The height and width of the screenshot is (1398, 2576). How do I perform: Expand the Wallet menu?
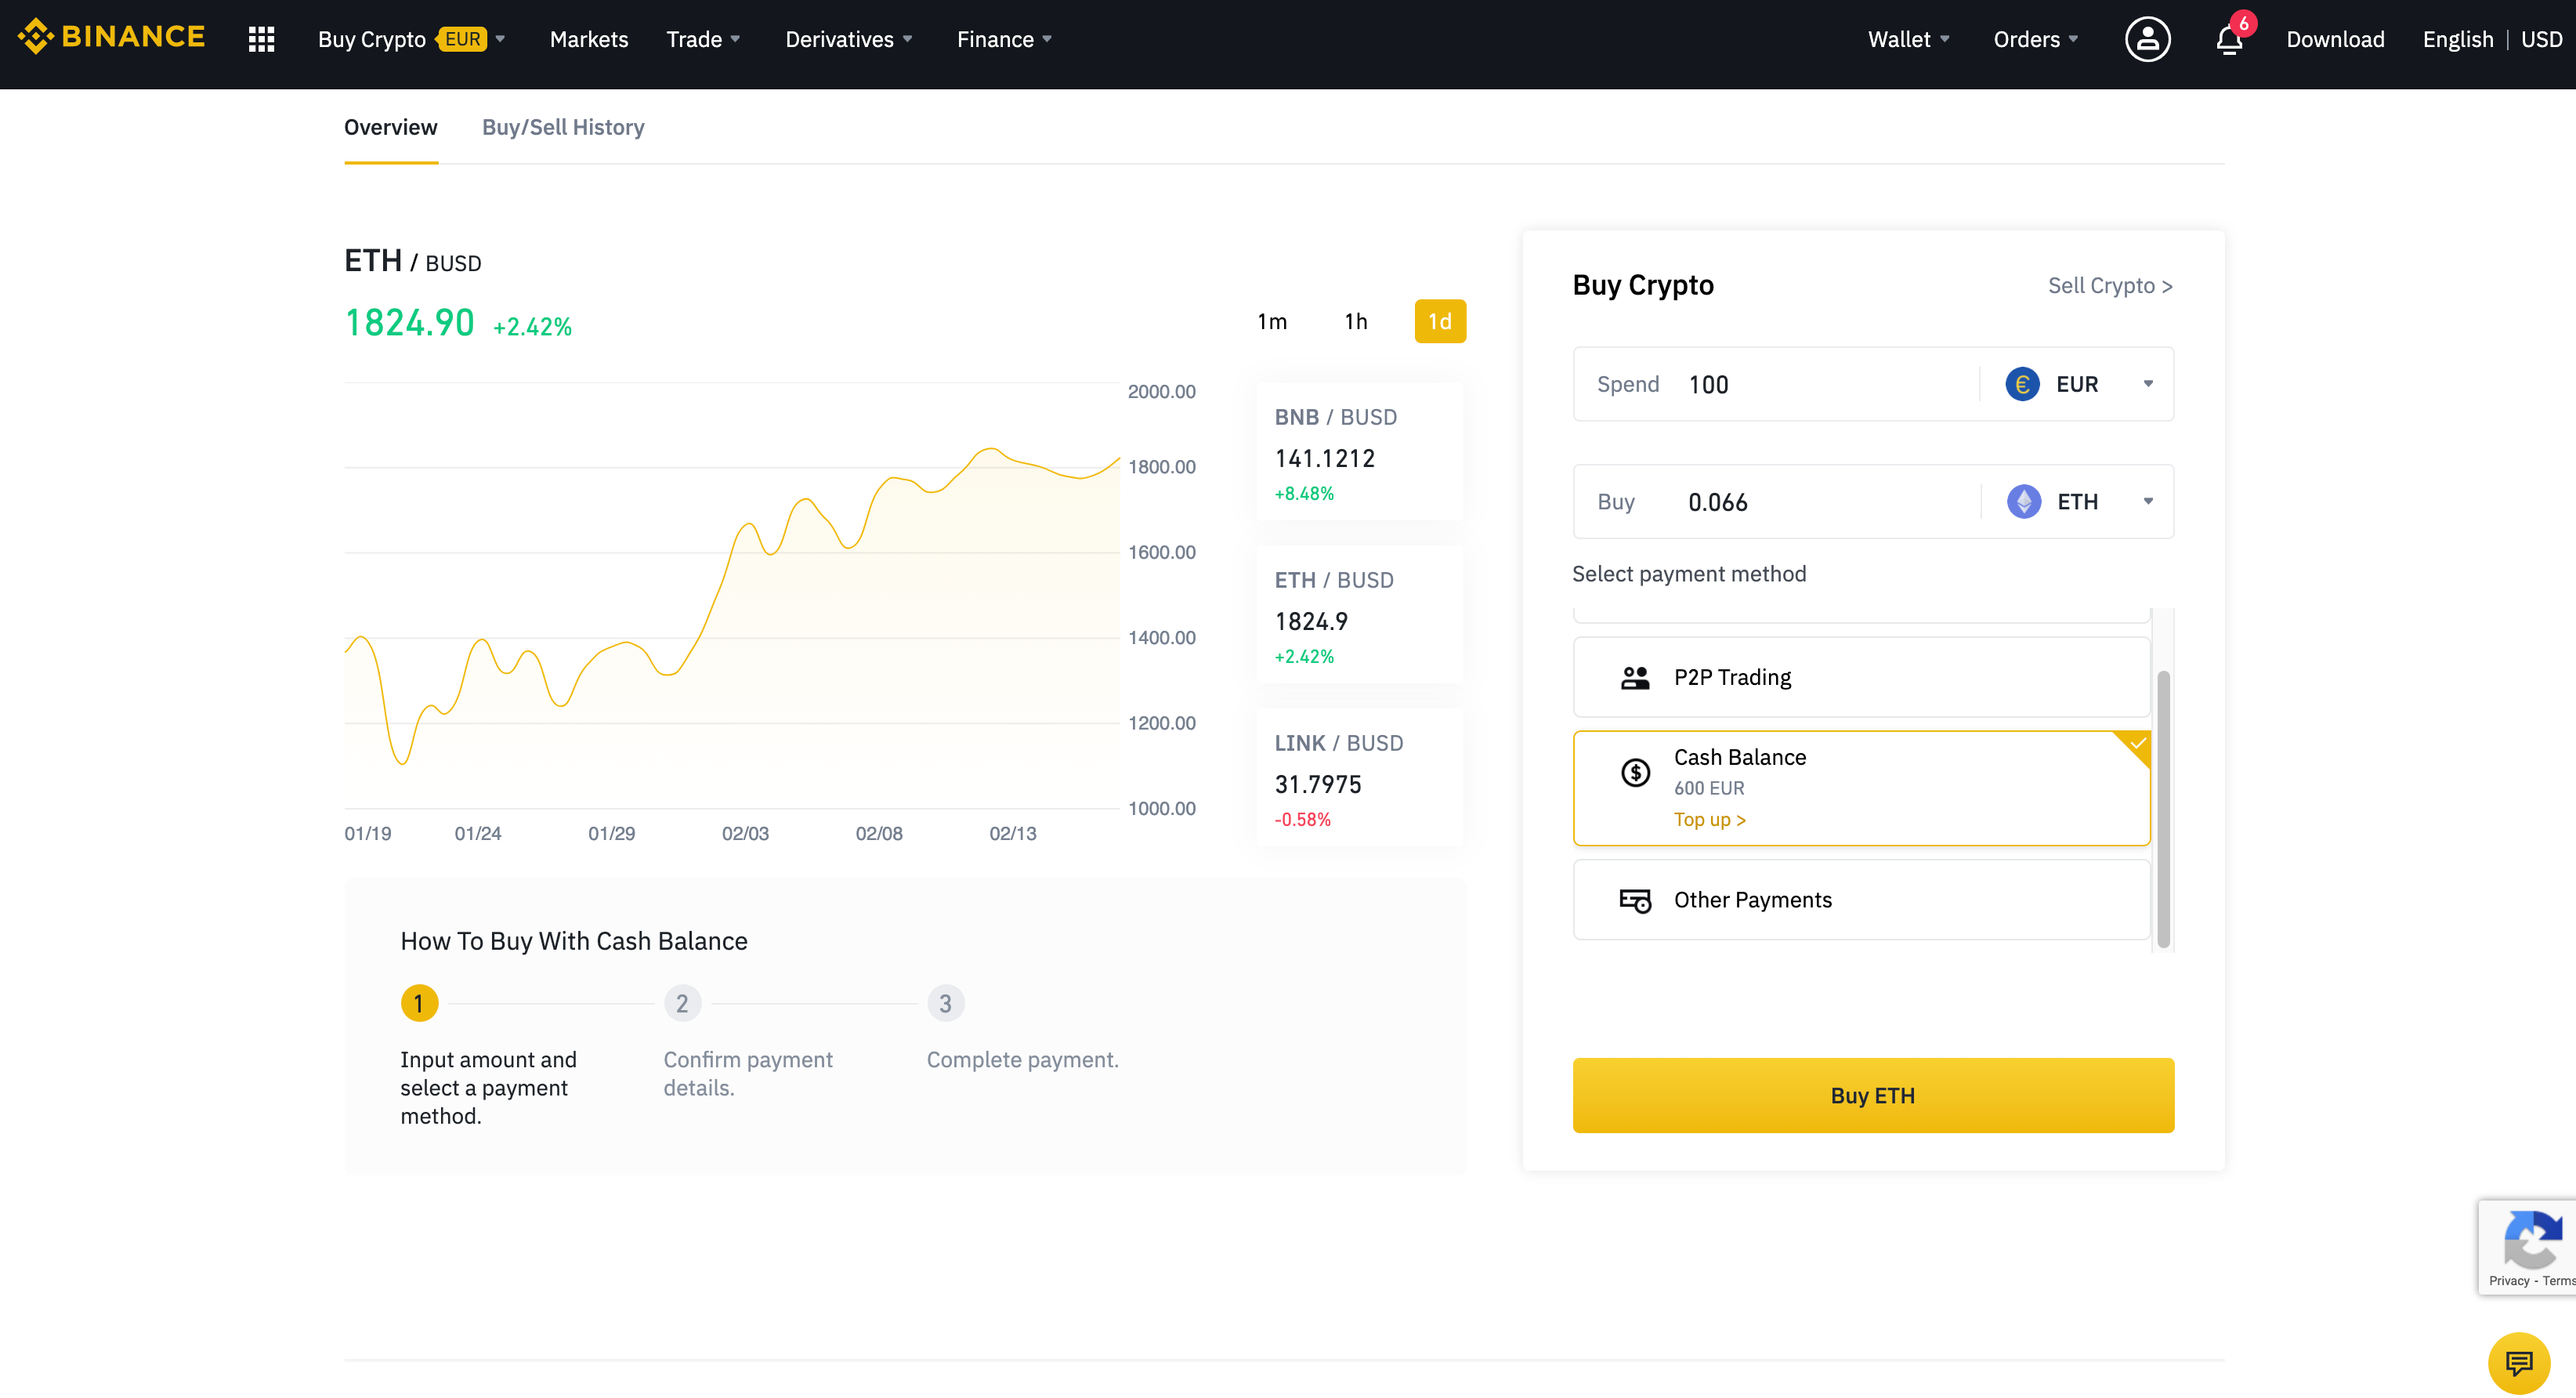click(1908, 39)
